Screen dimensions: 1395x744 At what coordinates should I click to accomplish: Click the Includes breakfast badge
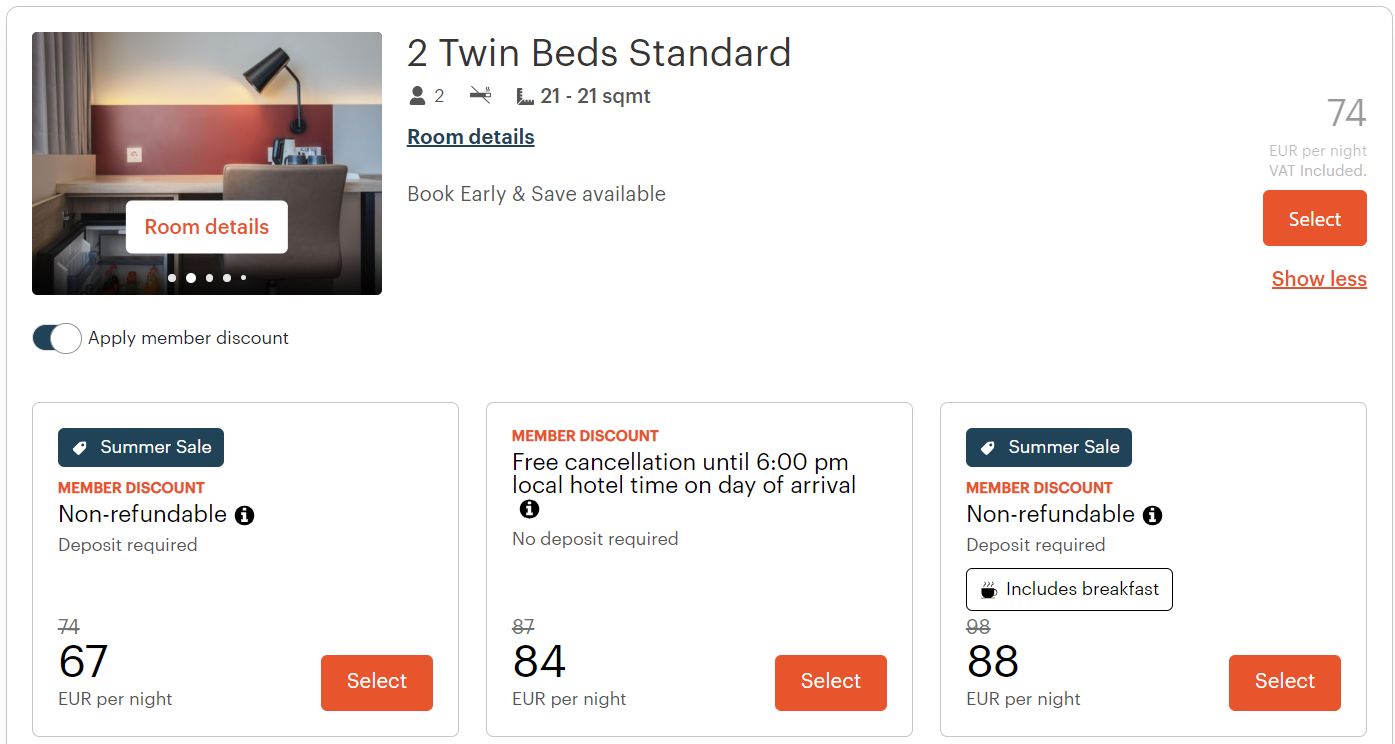[x=1068, y=590]
